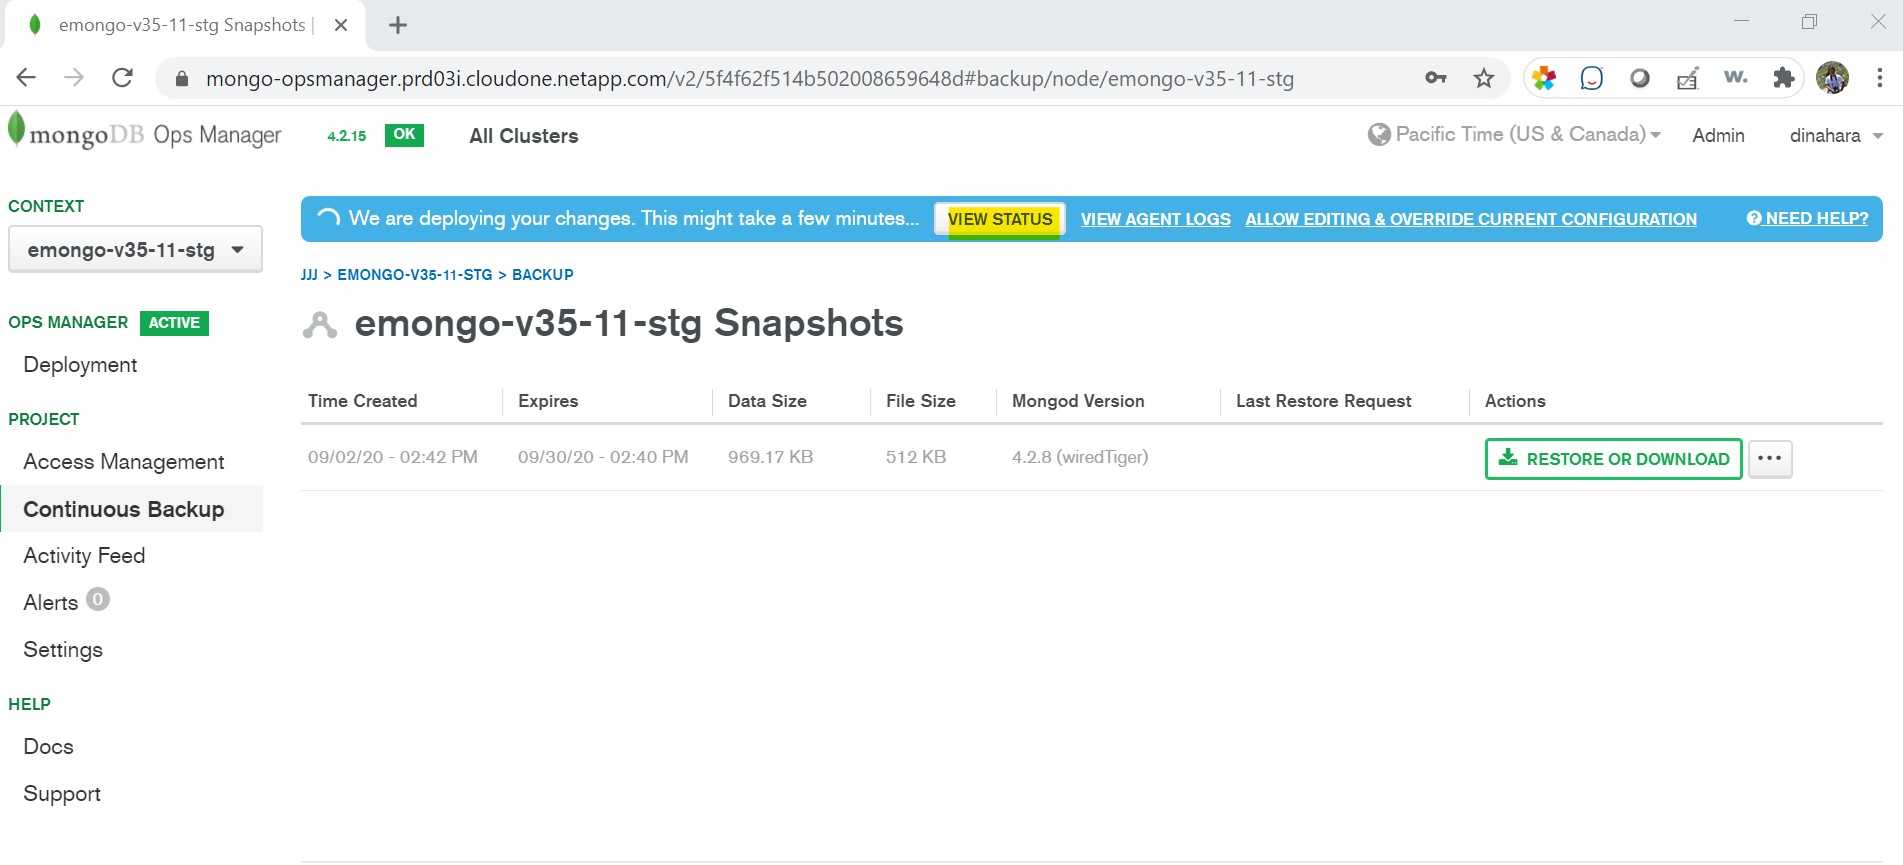Screen dimensions: 1903x865
Task: Click the browser address bar URL
Action: 750,79
